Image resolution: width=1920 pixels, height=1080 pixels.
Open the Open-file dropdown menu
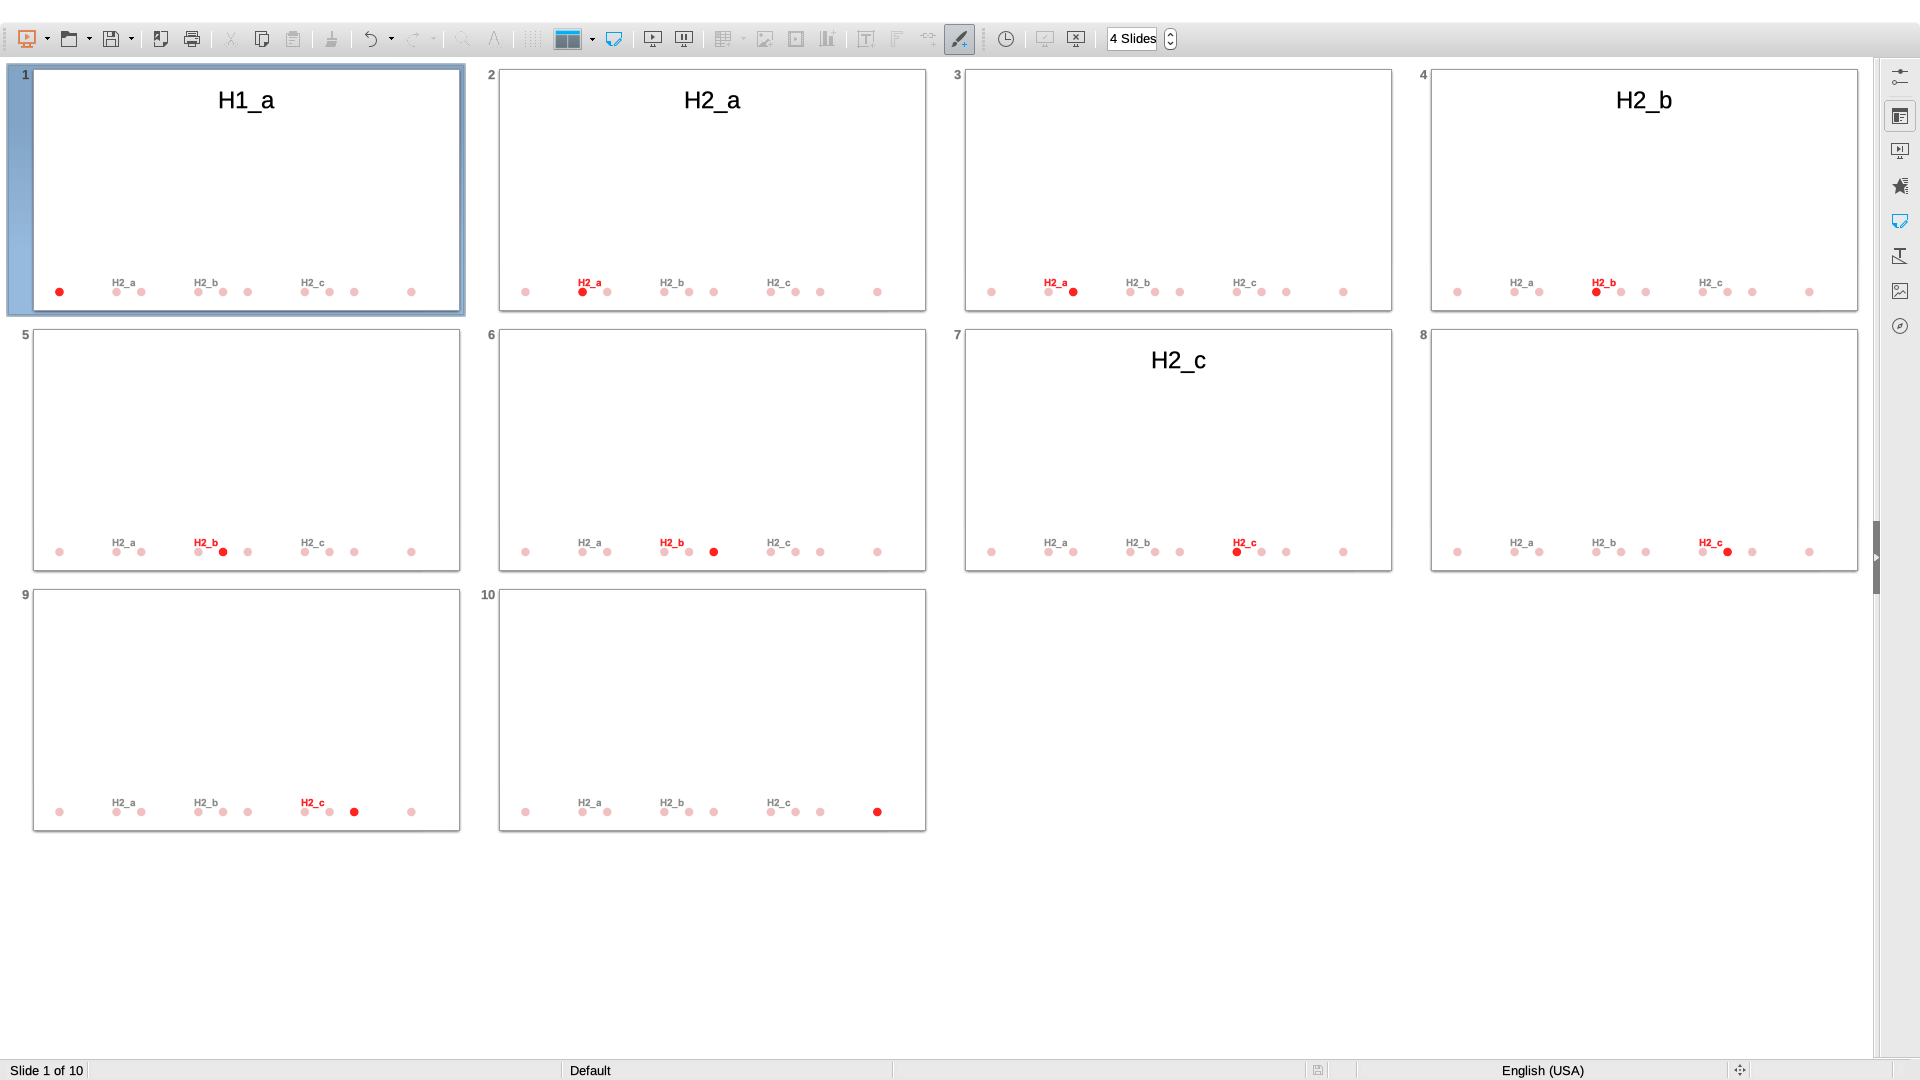(89, 39)
